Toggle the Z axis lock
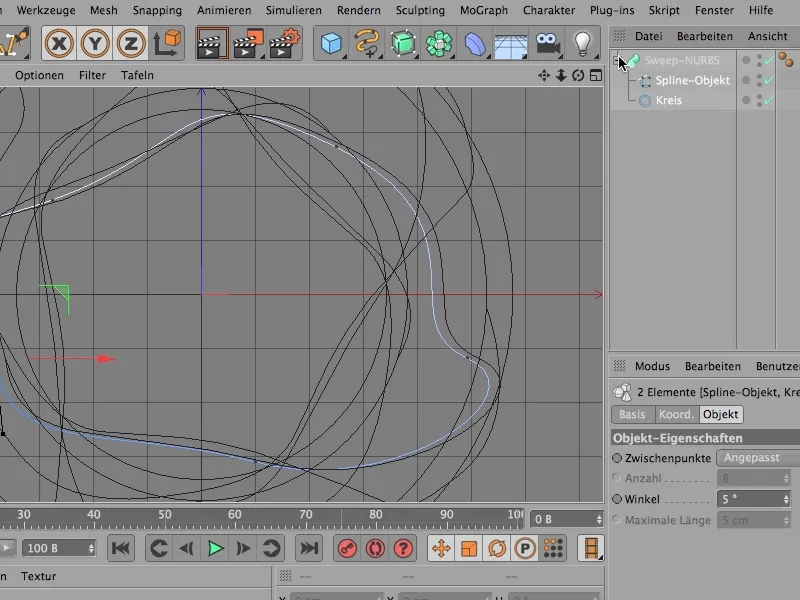The image size is (800, 600). pos(131,43)
